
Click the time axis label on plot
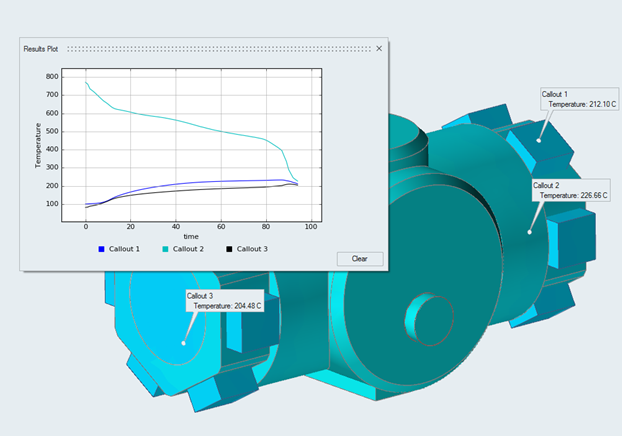click(x=191, y=236)
